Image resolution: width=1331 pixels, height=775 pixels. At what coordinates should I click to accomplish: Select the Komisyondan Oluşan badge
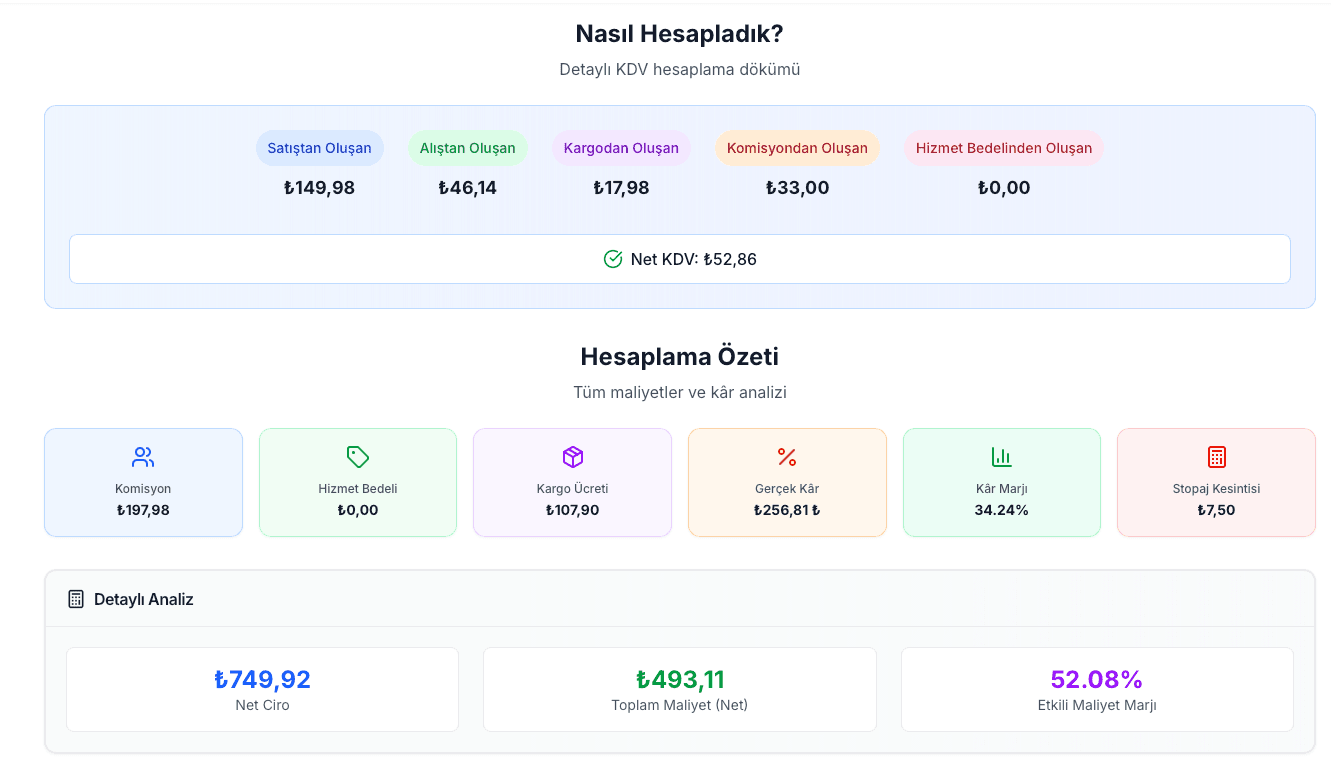point(797,148)
